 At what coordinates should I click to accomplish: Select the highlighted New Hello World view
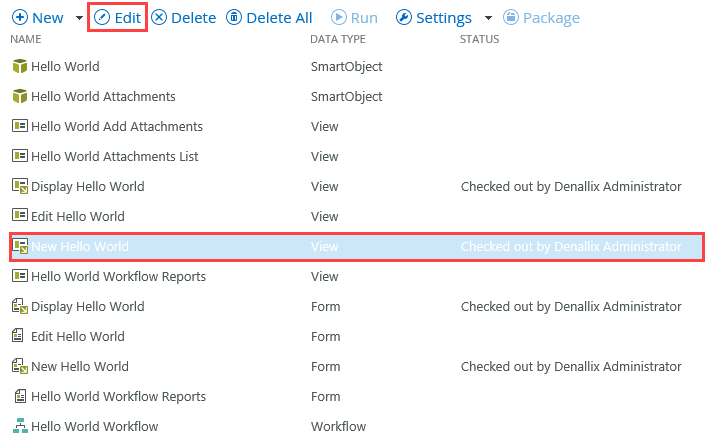(80, 246)
